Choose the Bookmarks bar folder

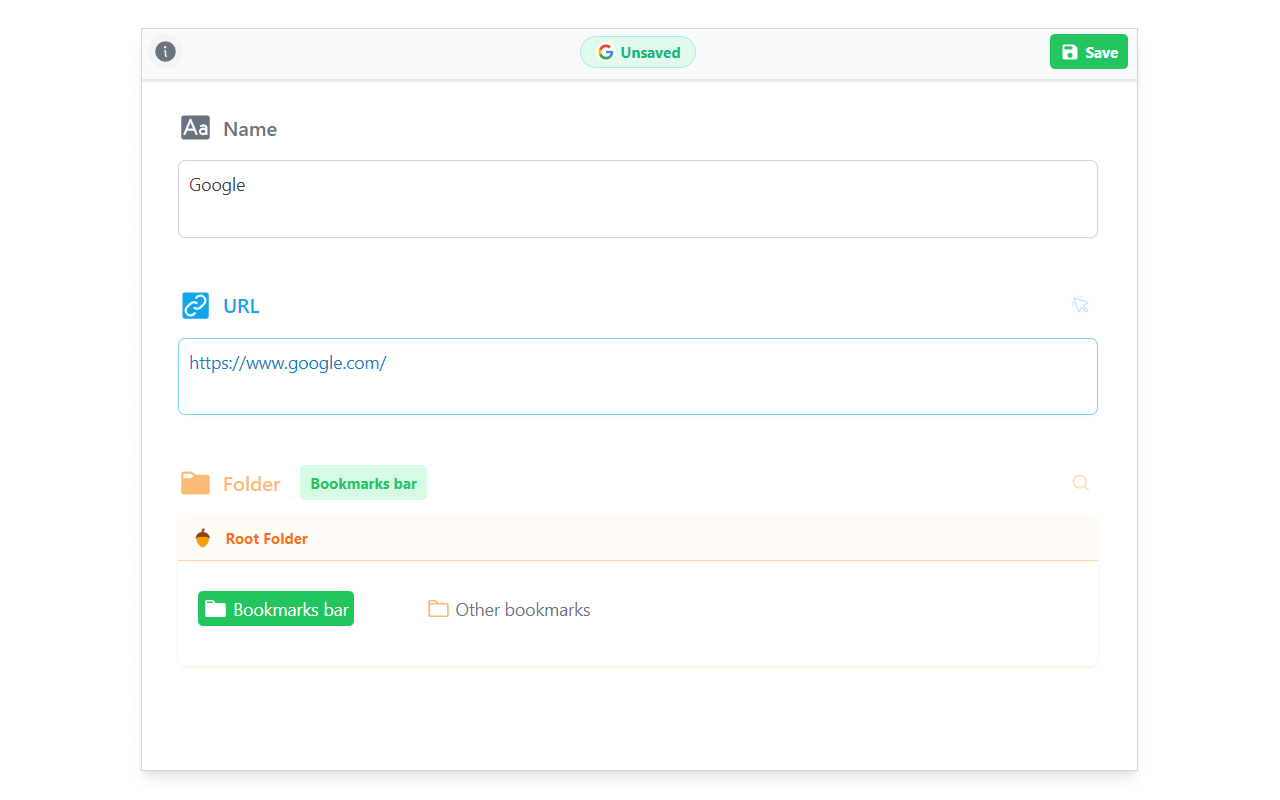pos(276,609)
